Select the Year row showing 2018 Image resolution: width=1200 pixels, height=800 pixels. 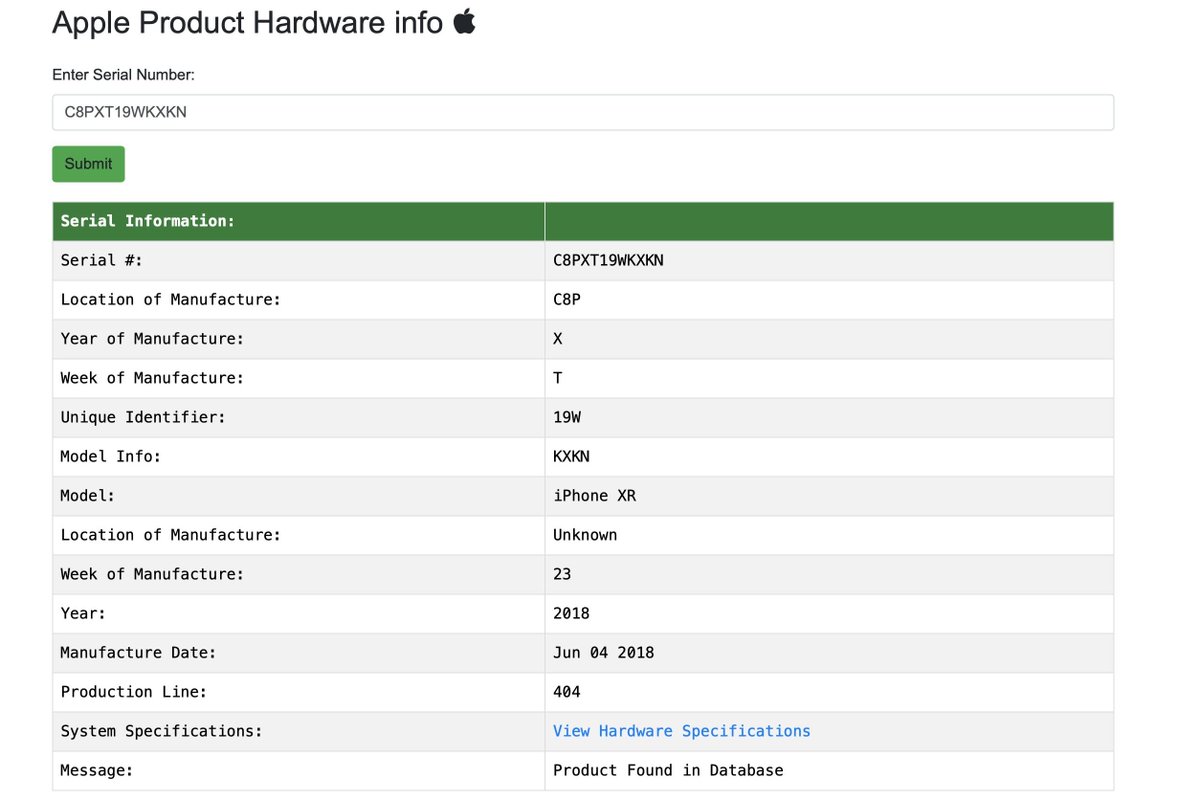pyautogui.click(x=571, y=613)
